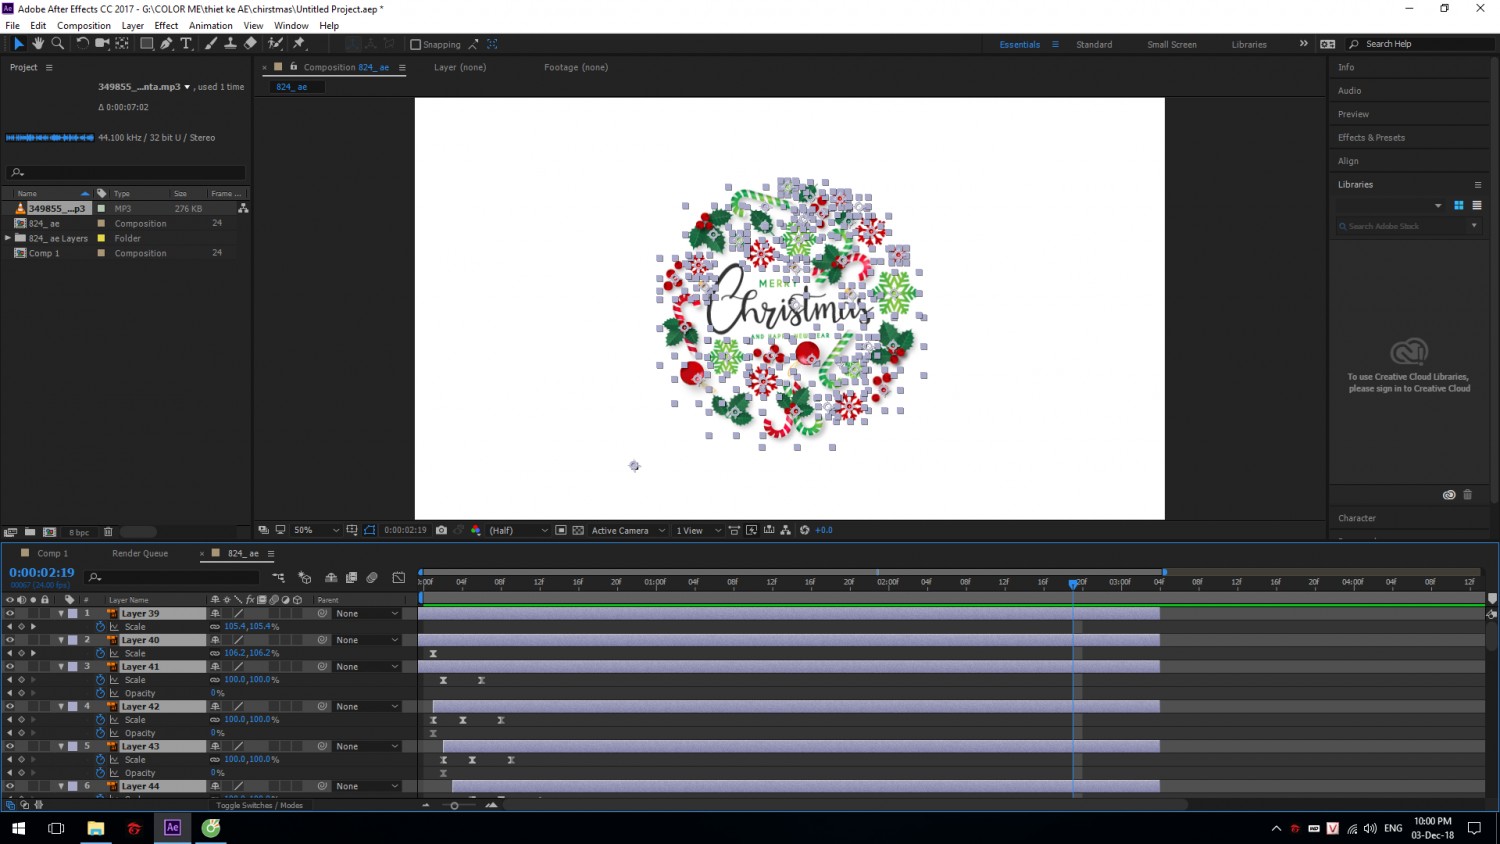Select the Roto Brush tool
This screenshot has height=844, width=1500.
275,44
